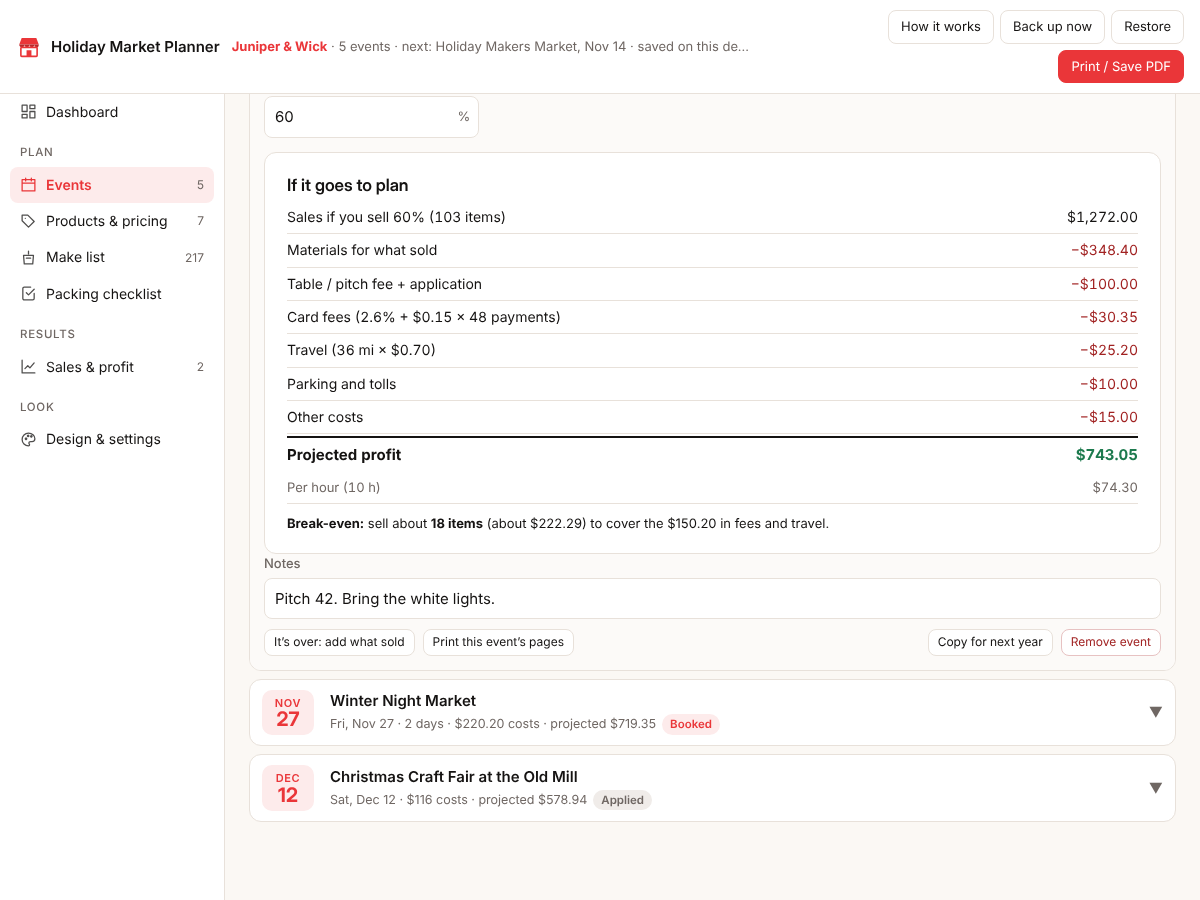Open Design & settings
1200x900 pixels.
(112, 439)
